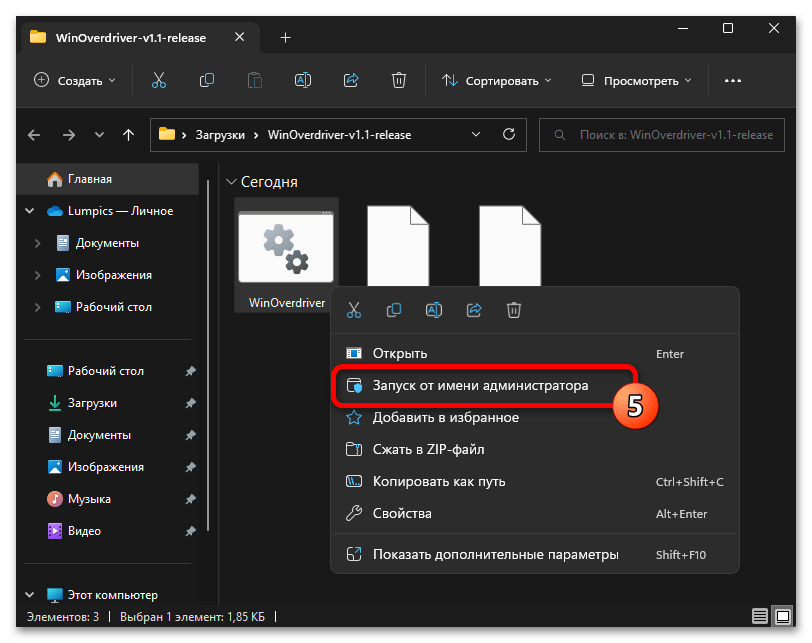Viewport: 812px width, 643px height.
Task: Select the second blank document file
Action: tap(398, 246)
